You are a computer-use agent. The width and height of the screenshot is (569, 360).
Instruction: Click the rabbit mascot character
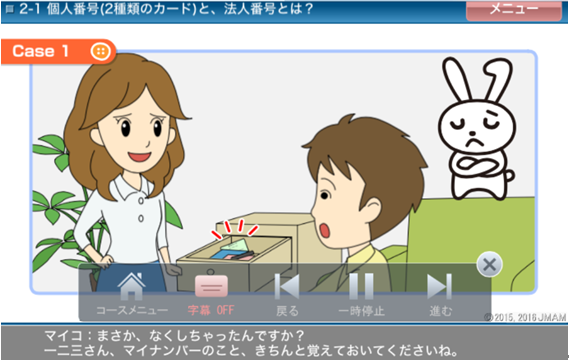tap(476, 129)
